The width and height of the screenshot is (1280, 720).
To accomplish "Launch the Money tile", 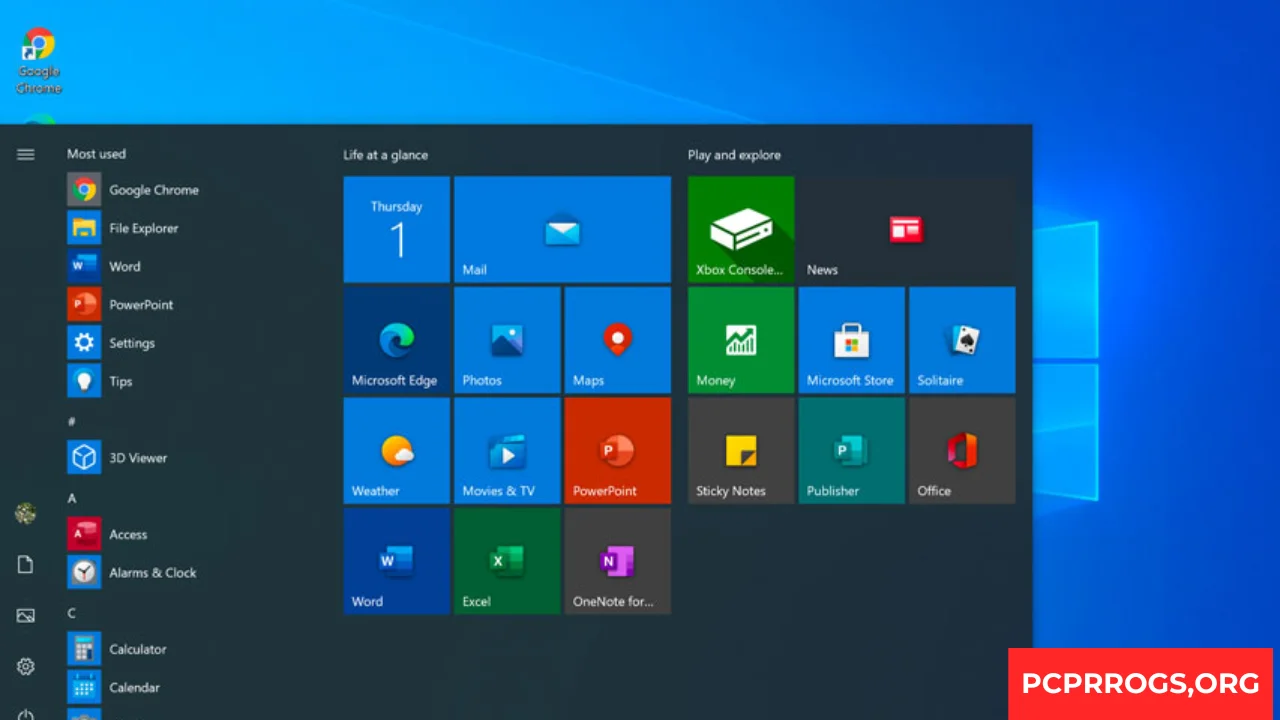I will pyautogui.click(x=741, y=340).
